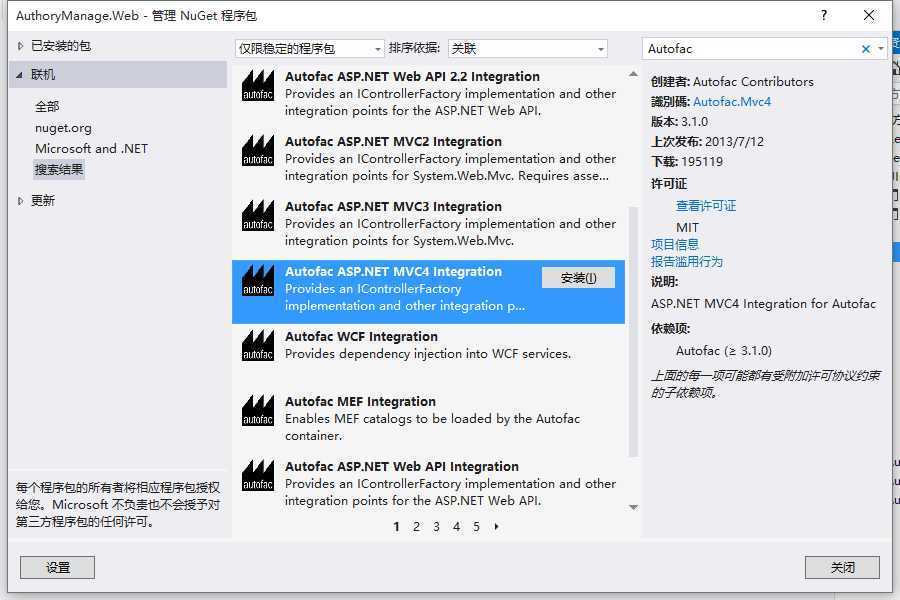Click Autofac icon of MVC2 Integration package
The image size is (900, 600).
coord(258,150)
